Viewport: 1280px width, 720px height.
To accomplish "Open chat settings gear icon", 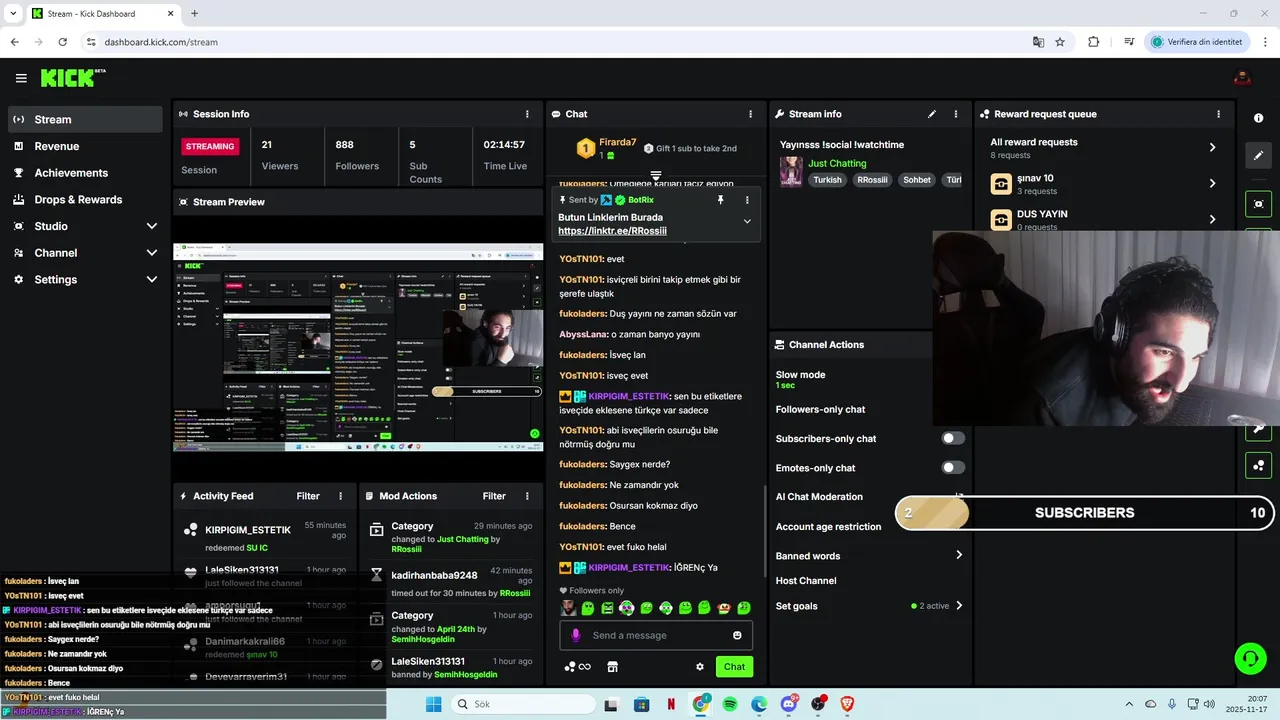I will [x=700, y=667].
